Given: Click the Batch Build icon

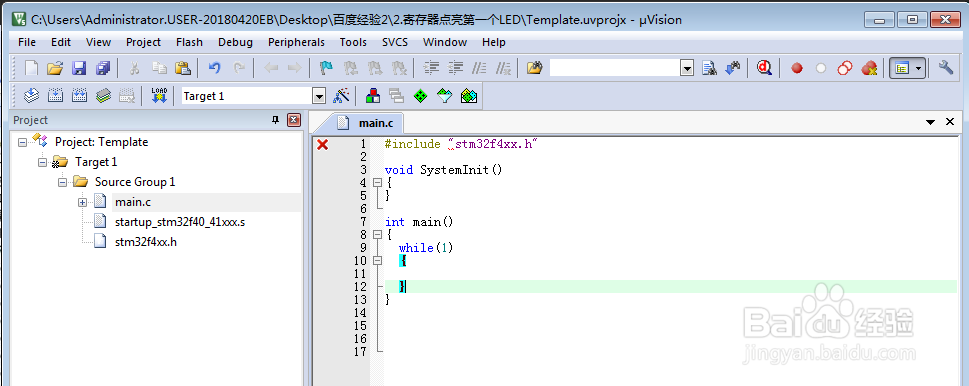Looking at the screenshot, I should (103, 96).
